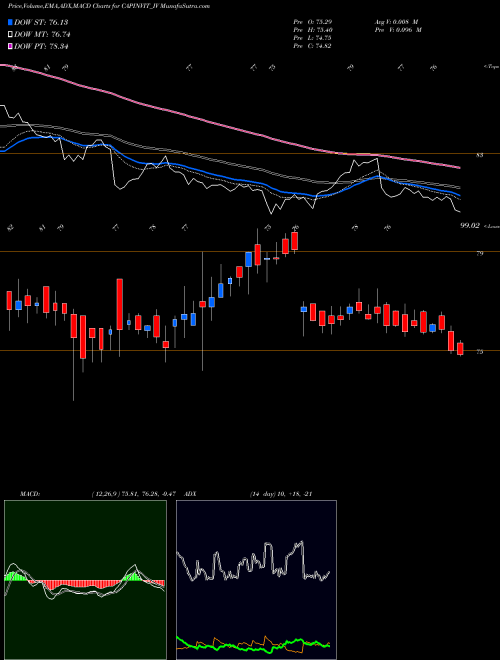Image resolution: width=500 pixels, height=660 pixels.
Task: Click the 99.02 value label
Action: click(x=469, y=226)
